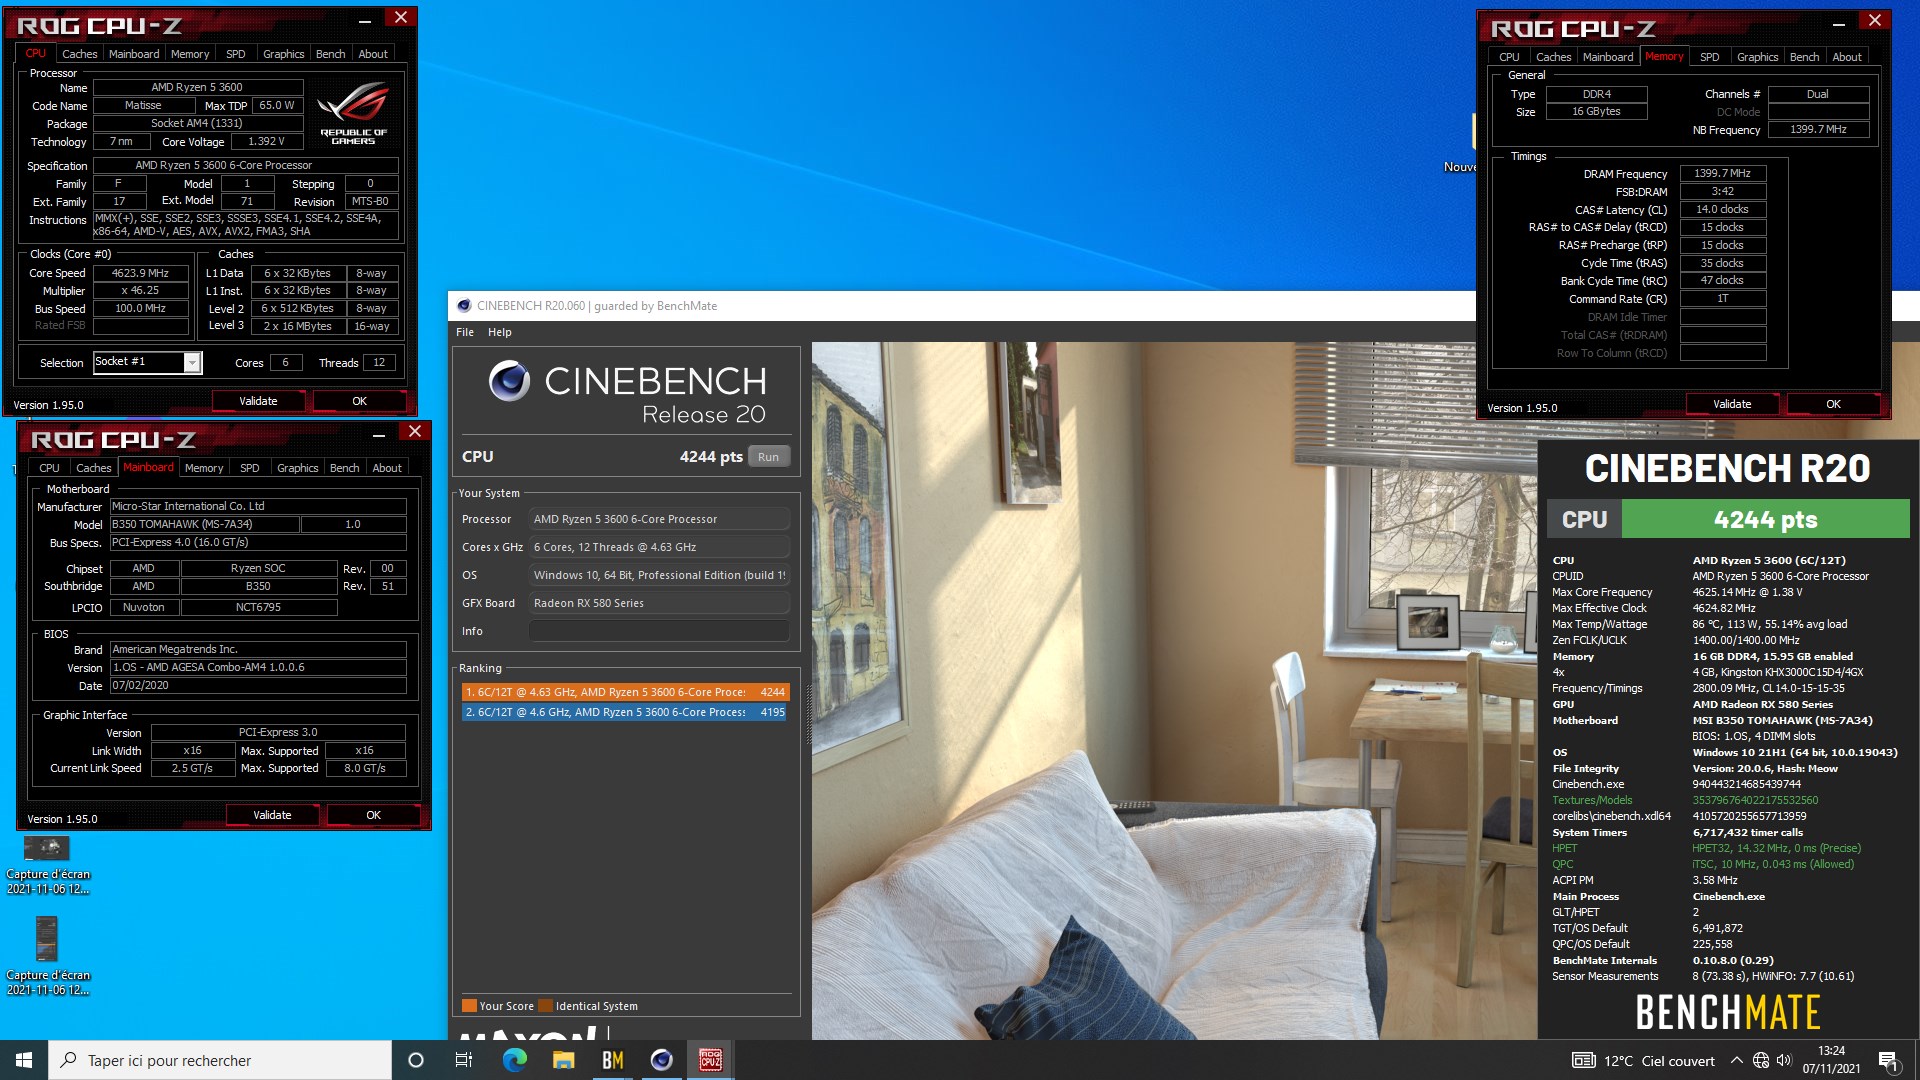1920x1080 pixels.
Task: Click OK in top-left CPU-Z window
Action: [x=360, y=401]
